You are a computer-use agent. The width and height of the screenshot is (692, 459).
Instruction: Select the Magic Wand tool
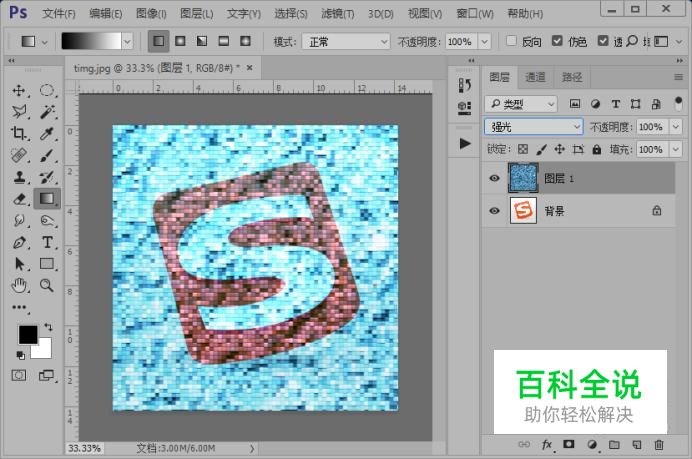pyautogui.click(x=47, y=112)
